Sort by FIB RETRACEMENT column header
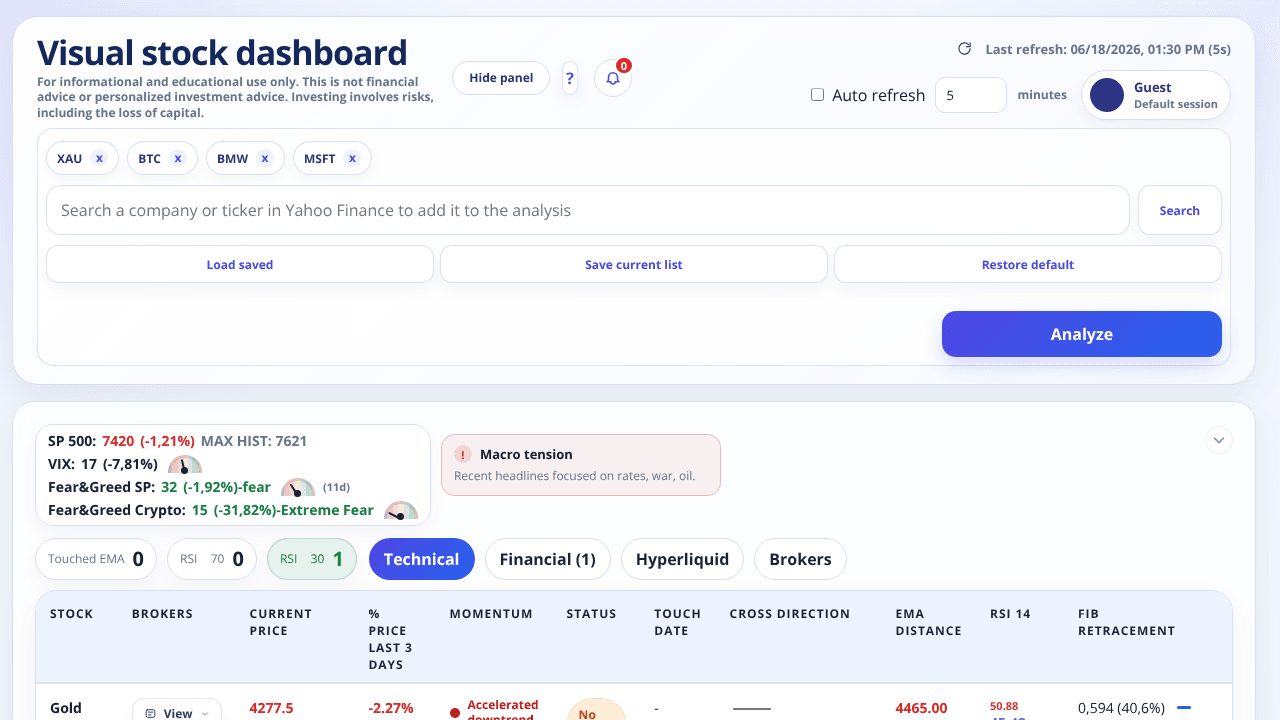The height and width of the screenshot is (720, 1280). click(1127, 622)
